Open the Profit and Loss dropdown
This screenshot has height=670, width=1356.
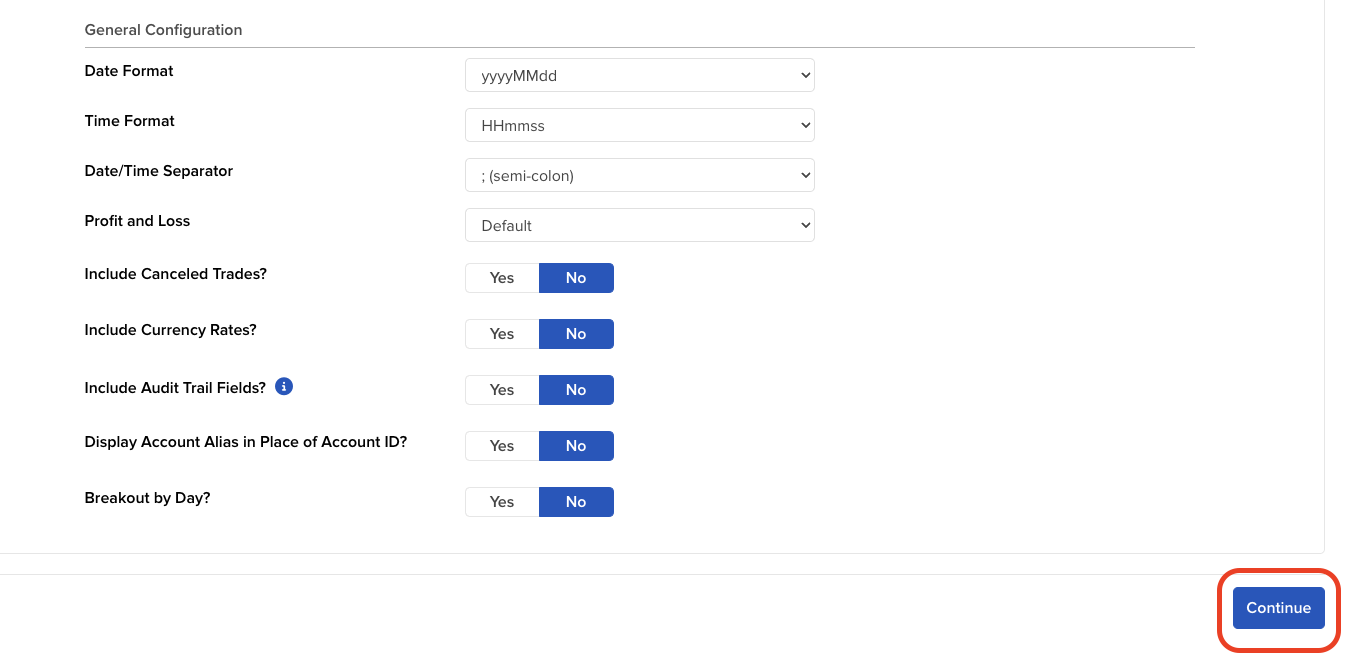click(639, 225)
